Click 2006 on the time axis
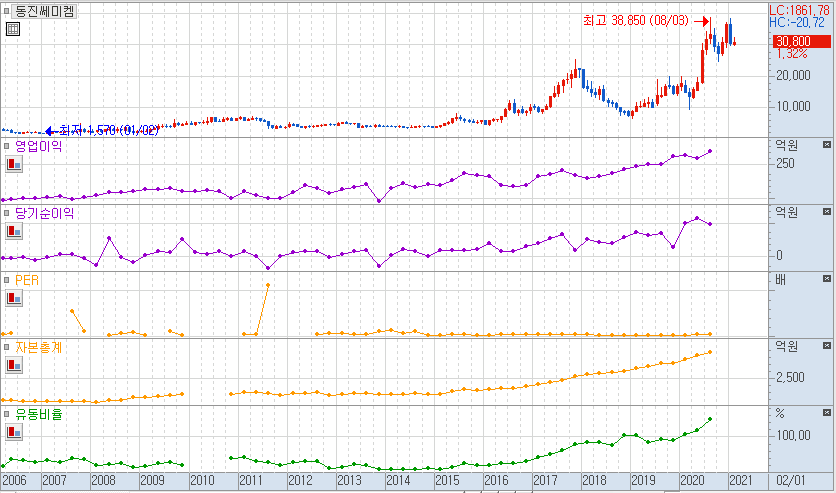The height and width of the screenshot is (493, 836). 14,480
